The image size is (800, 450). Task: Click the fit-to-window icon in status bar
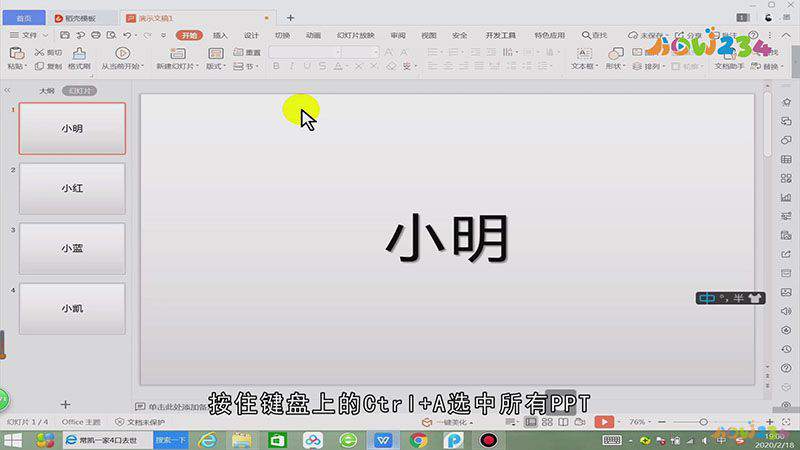point(786,422)
